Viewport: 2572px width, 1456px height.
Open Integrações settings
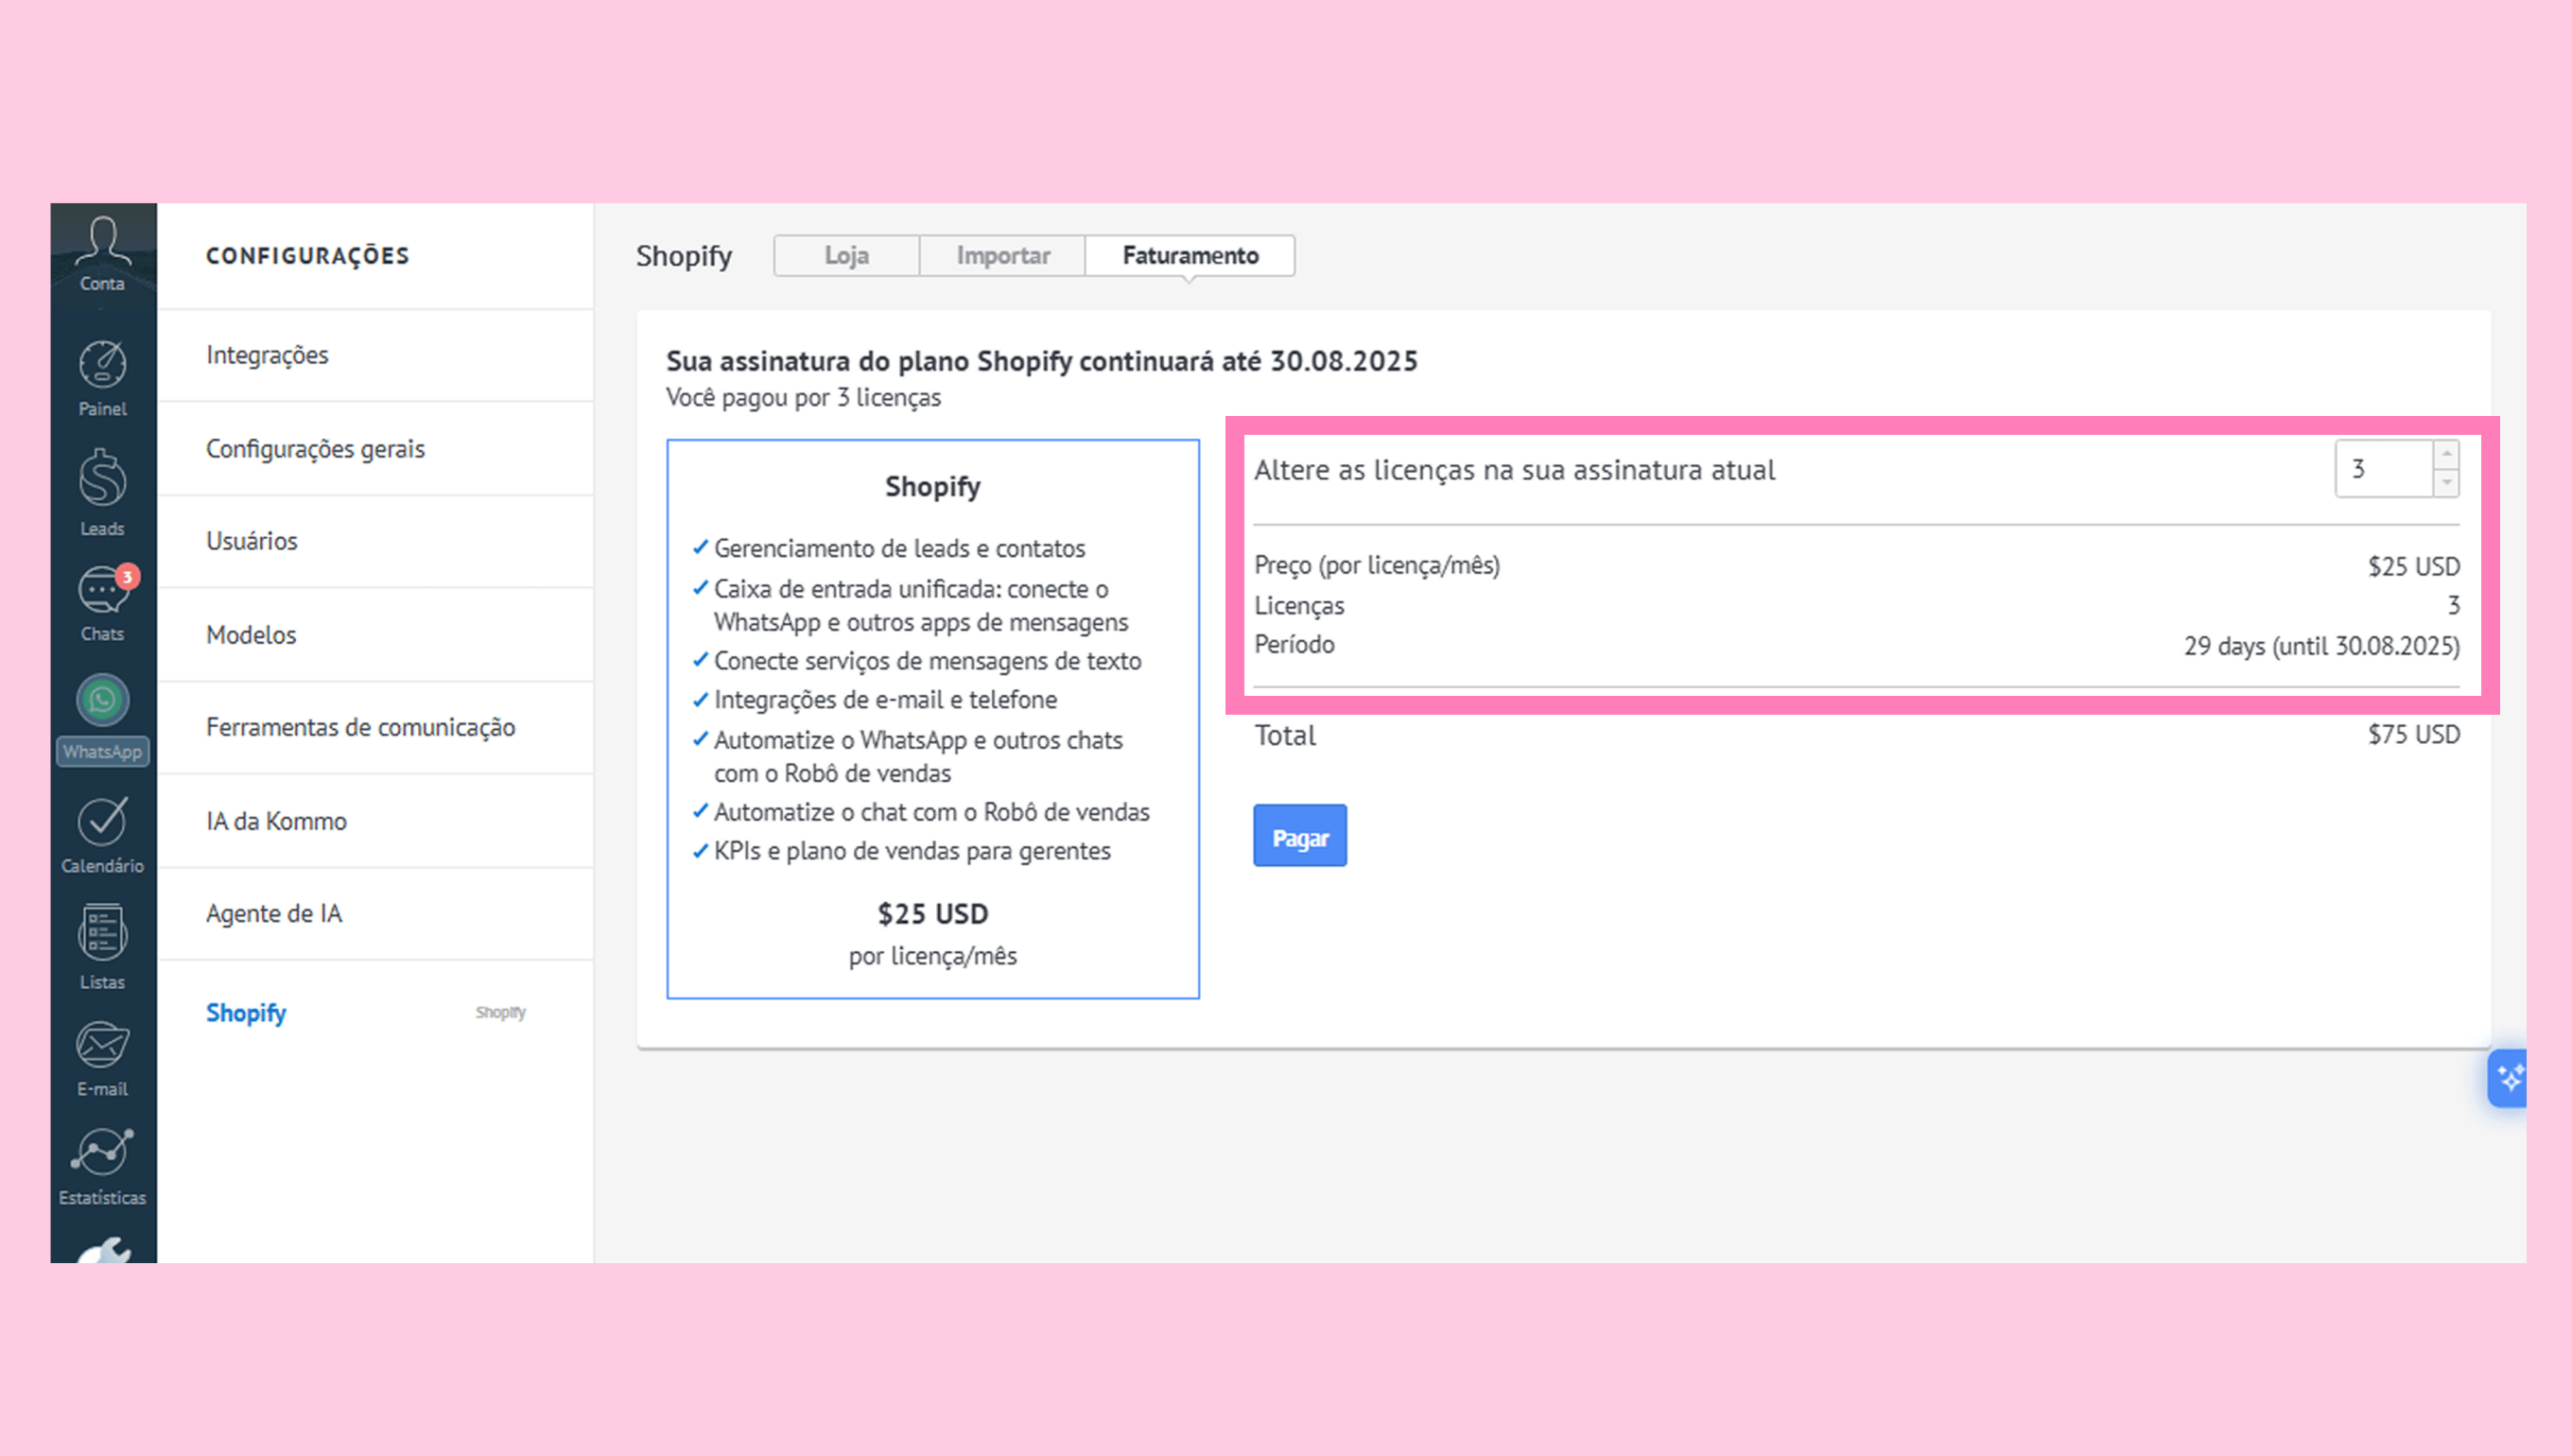coord(376,355)
